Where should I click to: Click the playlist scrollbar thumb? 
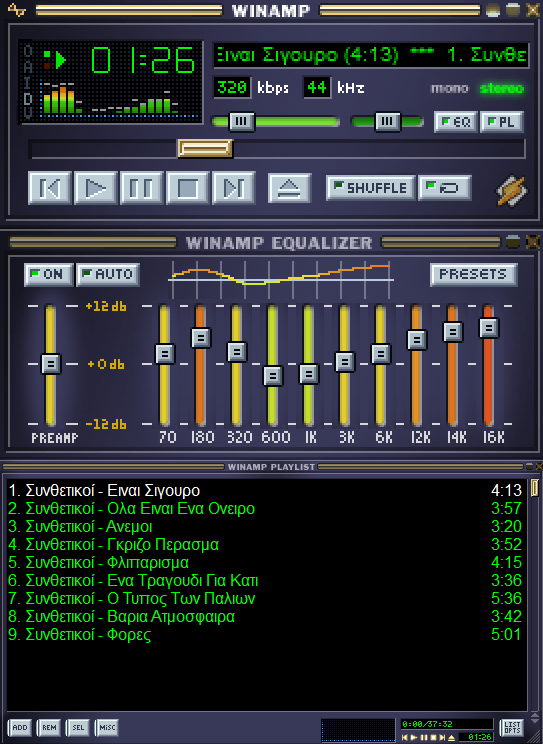click(x=534, y=487)
